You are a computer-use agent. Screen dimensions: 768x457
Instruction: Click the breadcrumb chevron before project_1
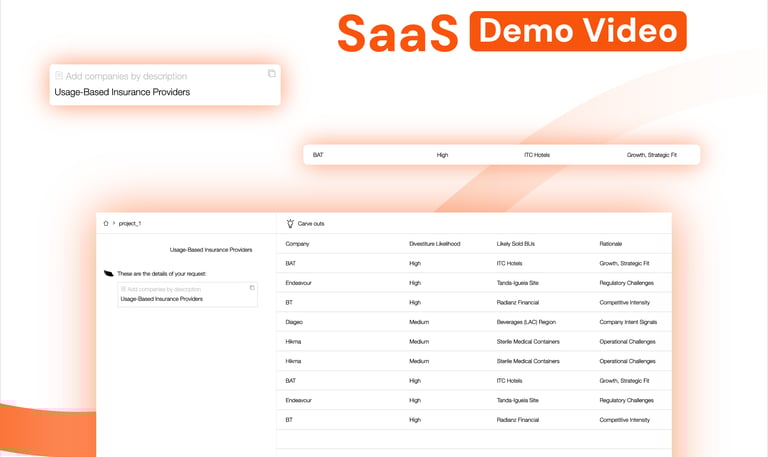(114, 223)
